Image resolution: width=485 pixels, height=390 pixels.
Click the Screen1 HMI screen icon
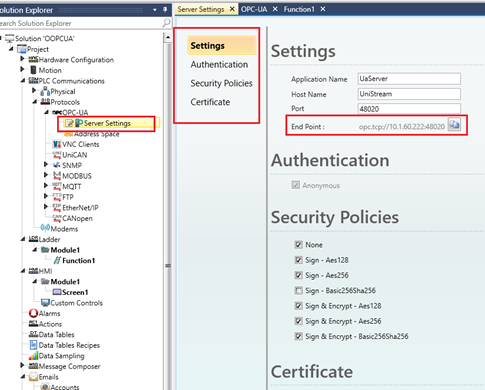click(57, 292)
